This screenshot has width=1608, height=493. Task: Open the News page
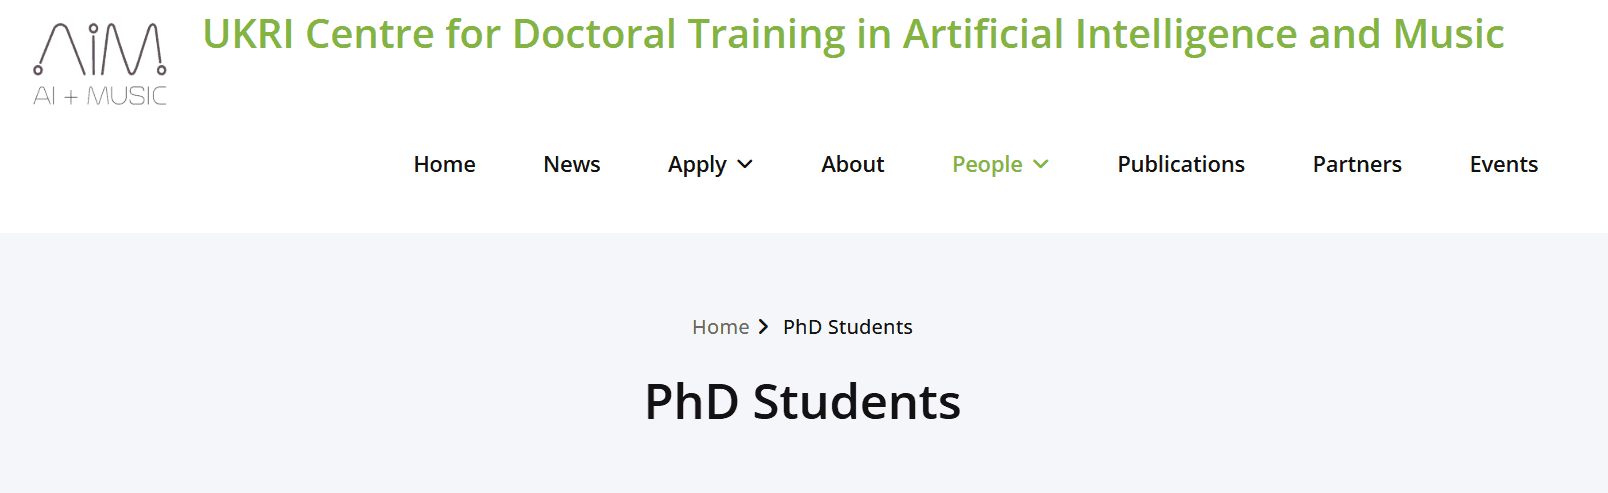(x=571, y=164)
